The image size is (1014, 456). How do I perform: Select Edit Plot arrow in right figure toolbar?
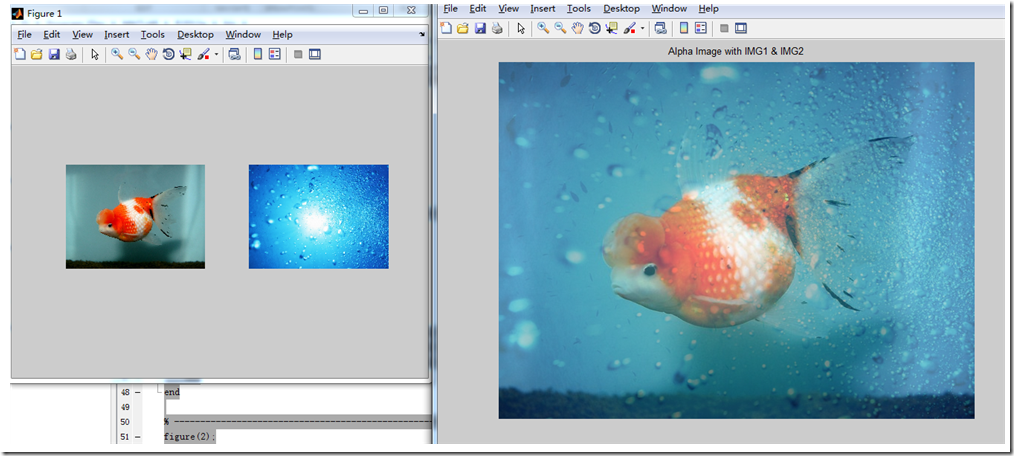pos(521,28)
